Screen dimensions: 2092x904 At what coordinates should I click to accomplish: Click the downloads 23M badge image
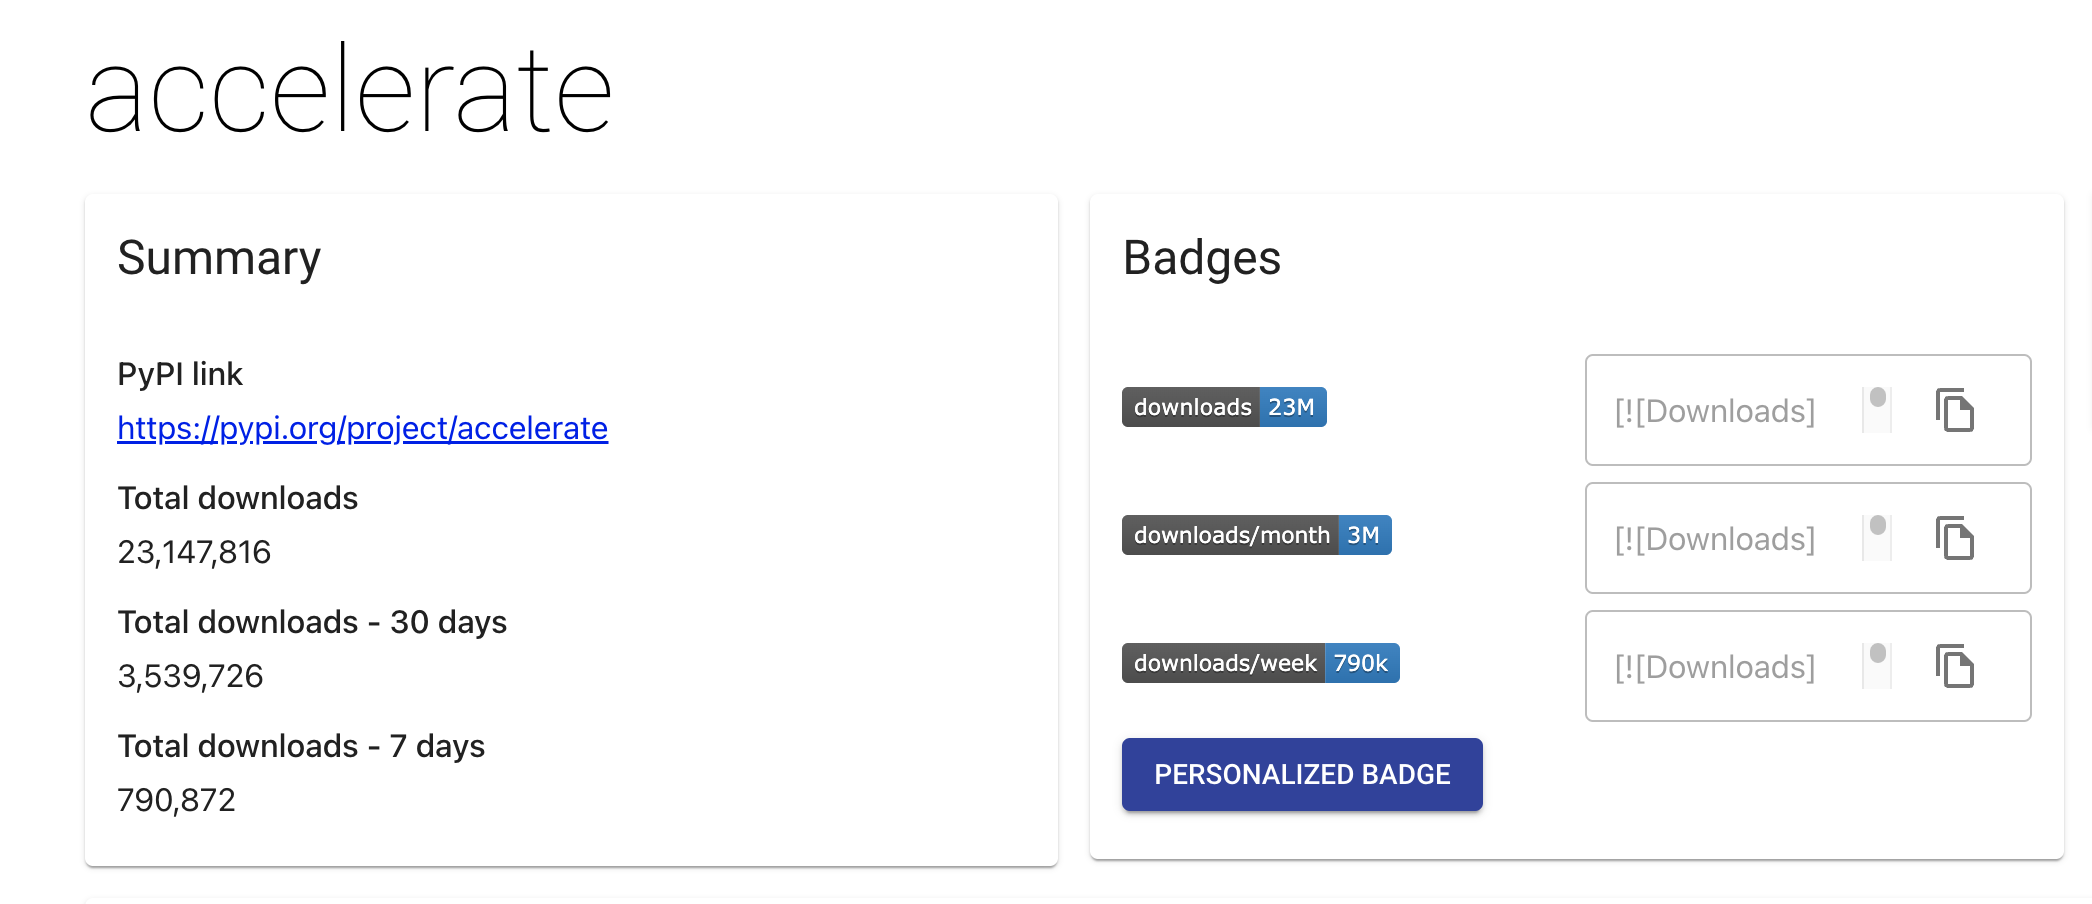(1223, 407)
